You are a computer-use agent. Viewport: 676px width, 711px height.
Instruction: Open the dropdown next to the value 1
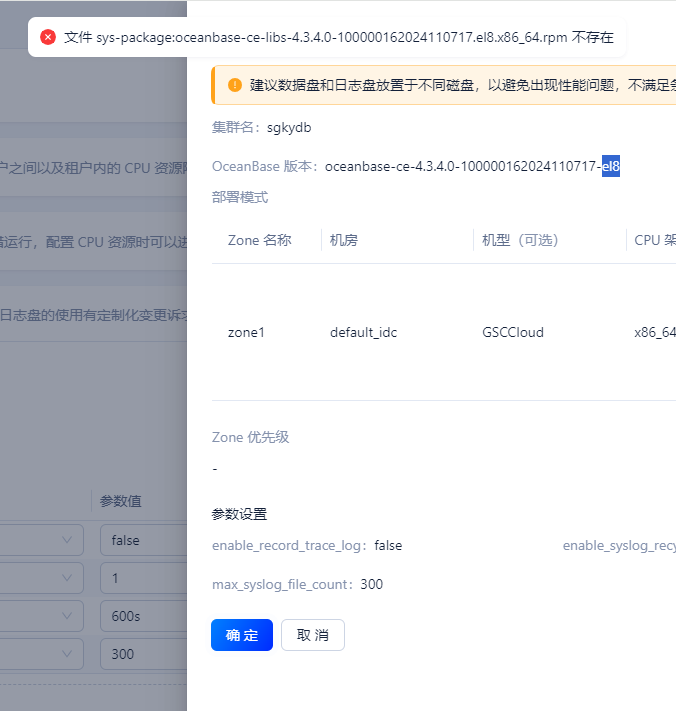[x=67, y=578]
